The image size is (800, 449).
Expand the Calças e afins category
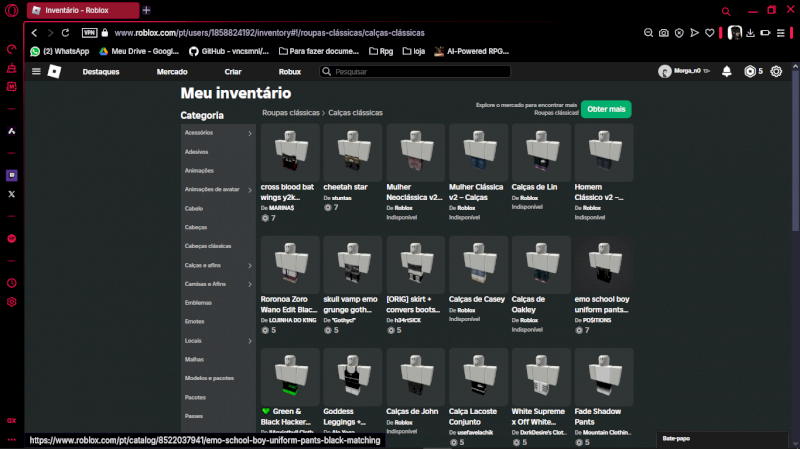[x=250, y=265]
